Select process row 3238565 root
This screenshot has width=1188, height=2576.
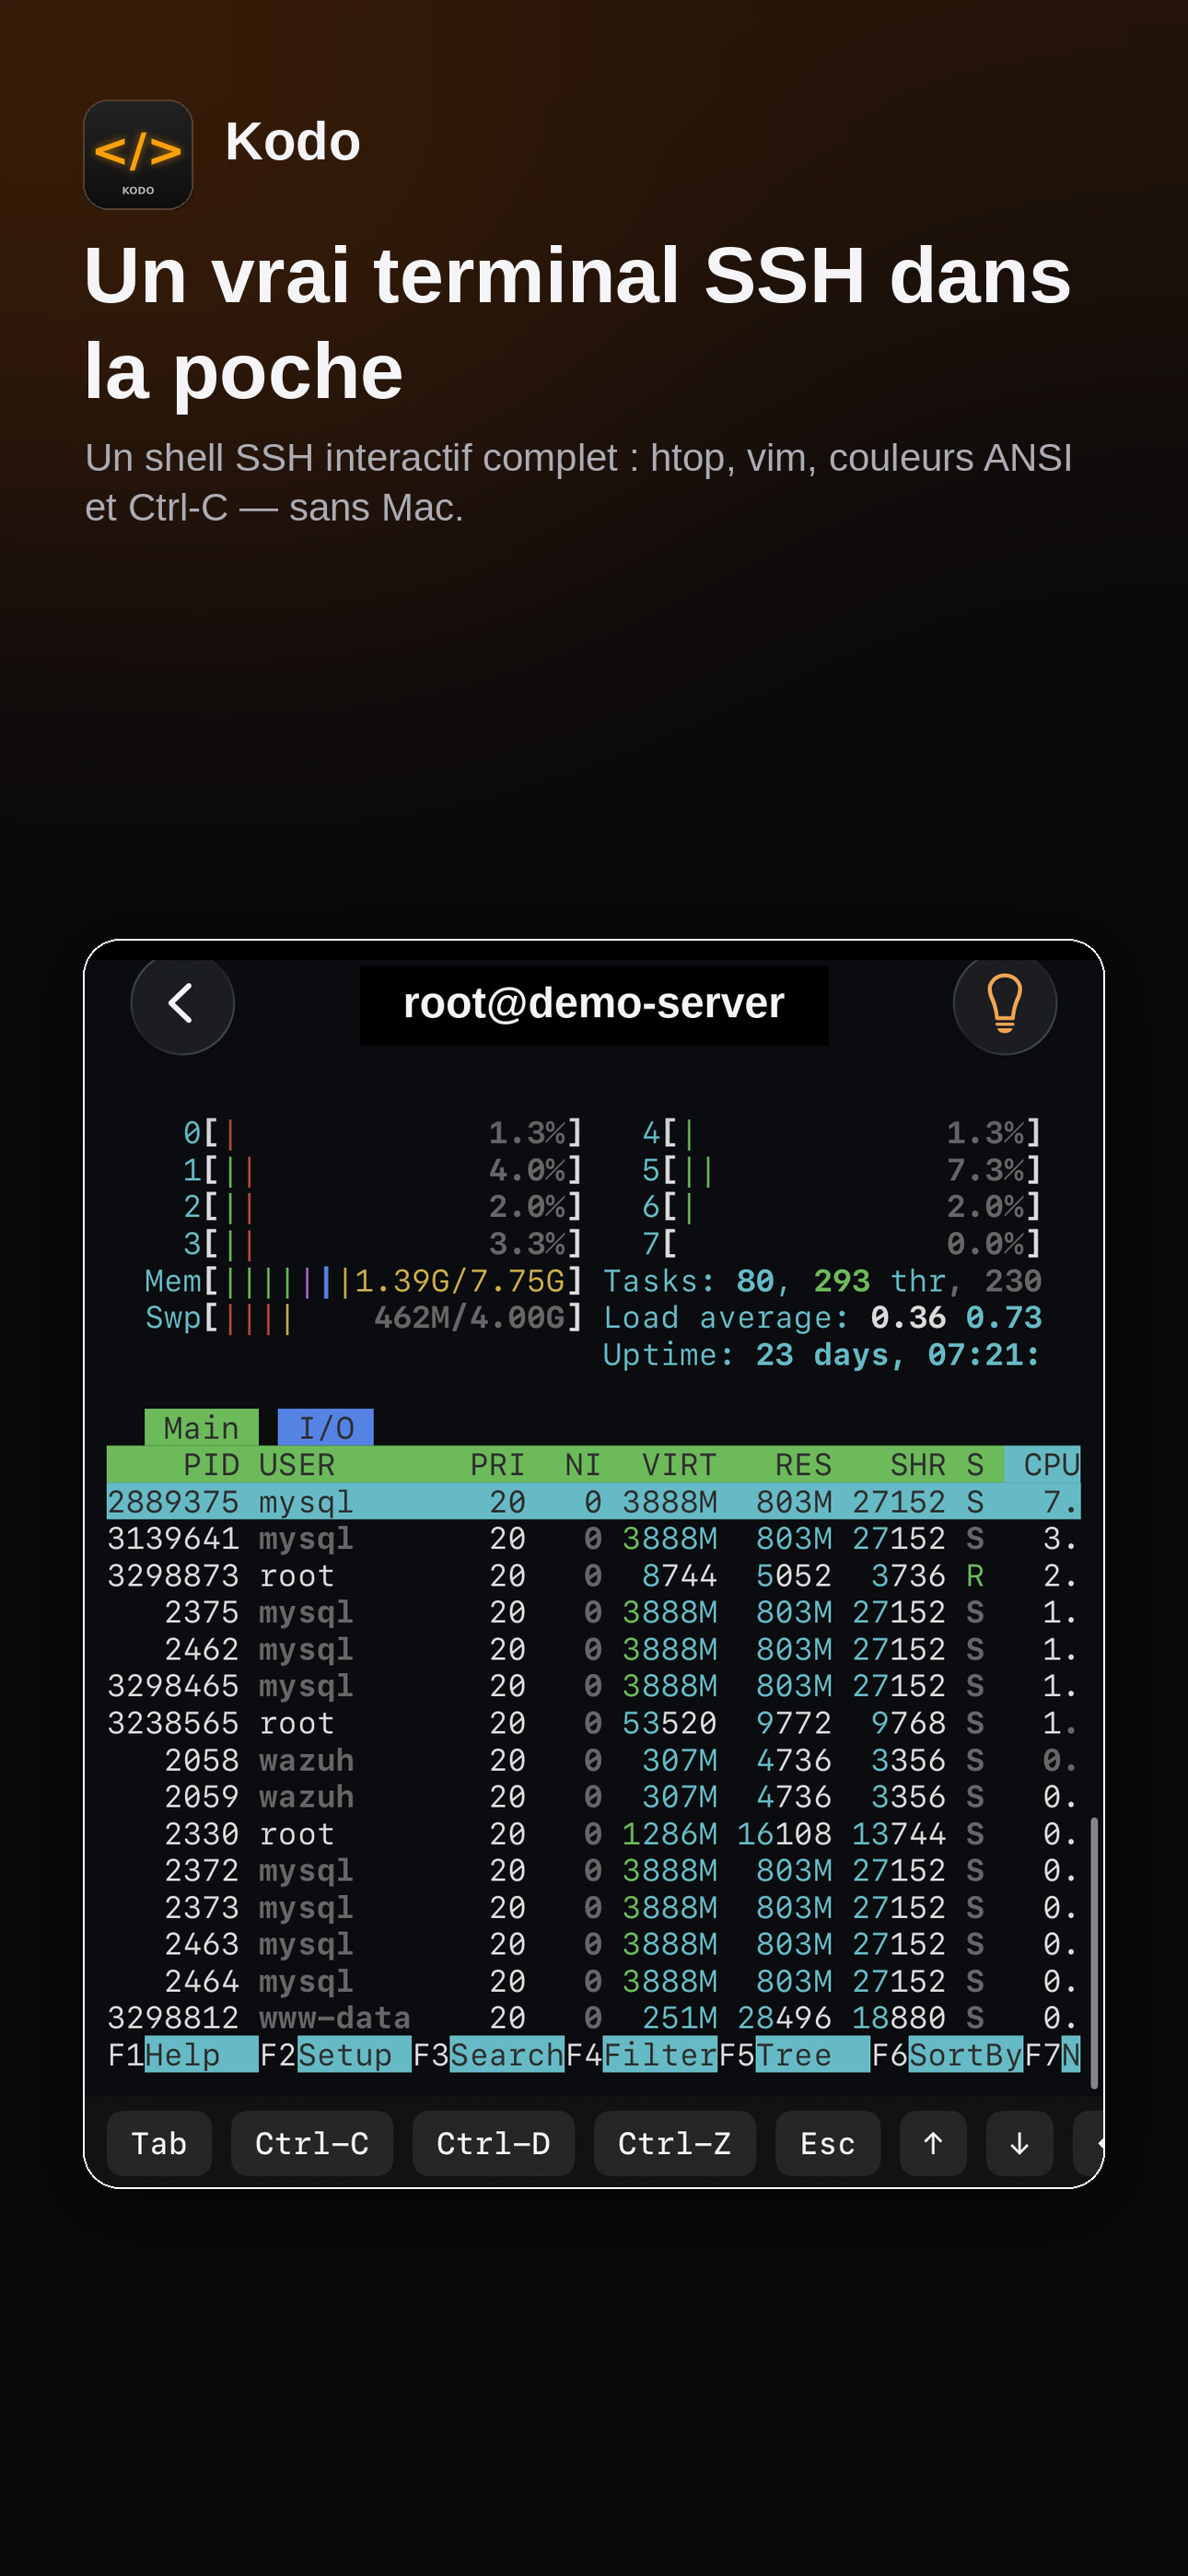click(593, 1723)
